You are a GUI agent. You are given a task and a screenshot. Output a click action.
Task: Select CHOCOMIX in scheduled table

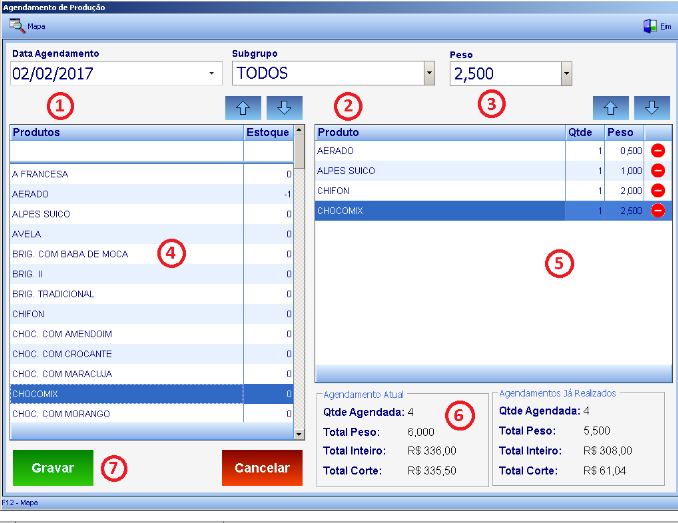tap(493, 210)
